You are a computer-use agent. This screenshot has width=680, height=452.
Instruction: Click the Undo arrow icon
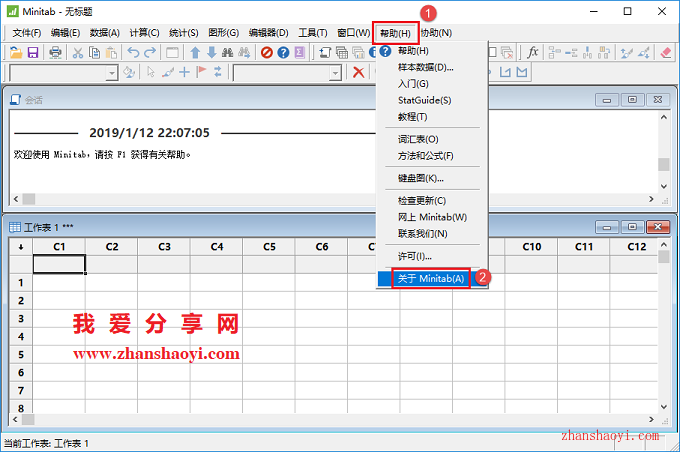pos(133,52)
